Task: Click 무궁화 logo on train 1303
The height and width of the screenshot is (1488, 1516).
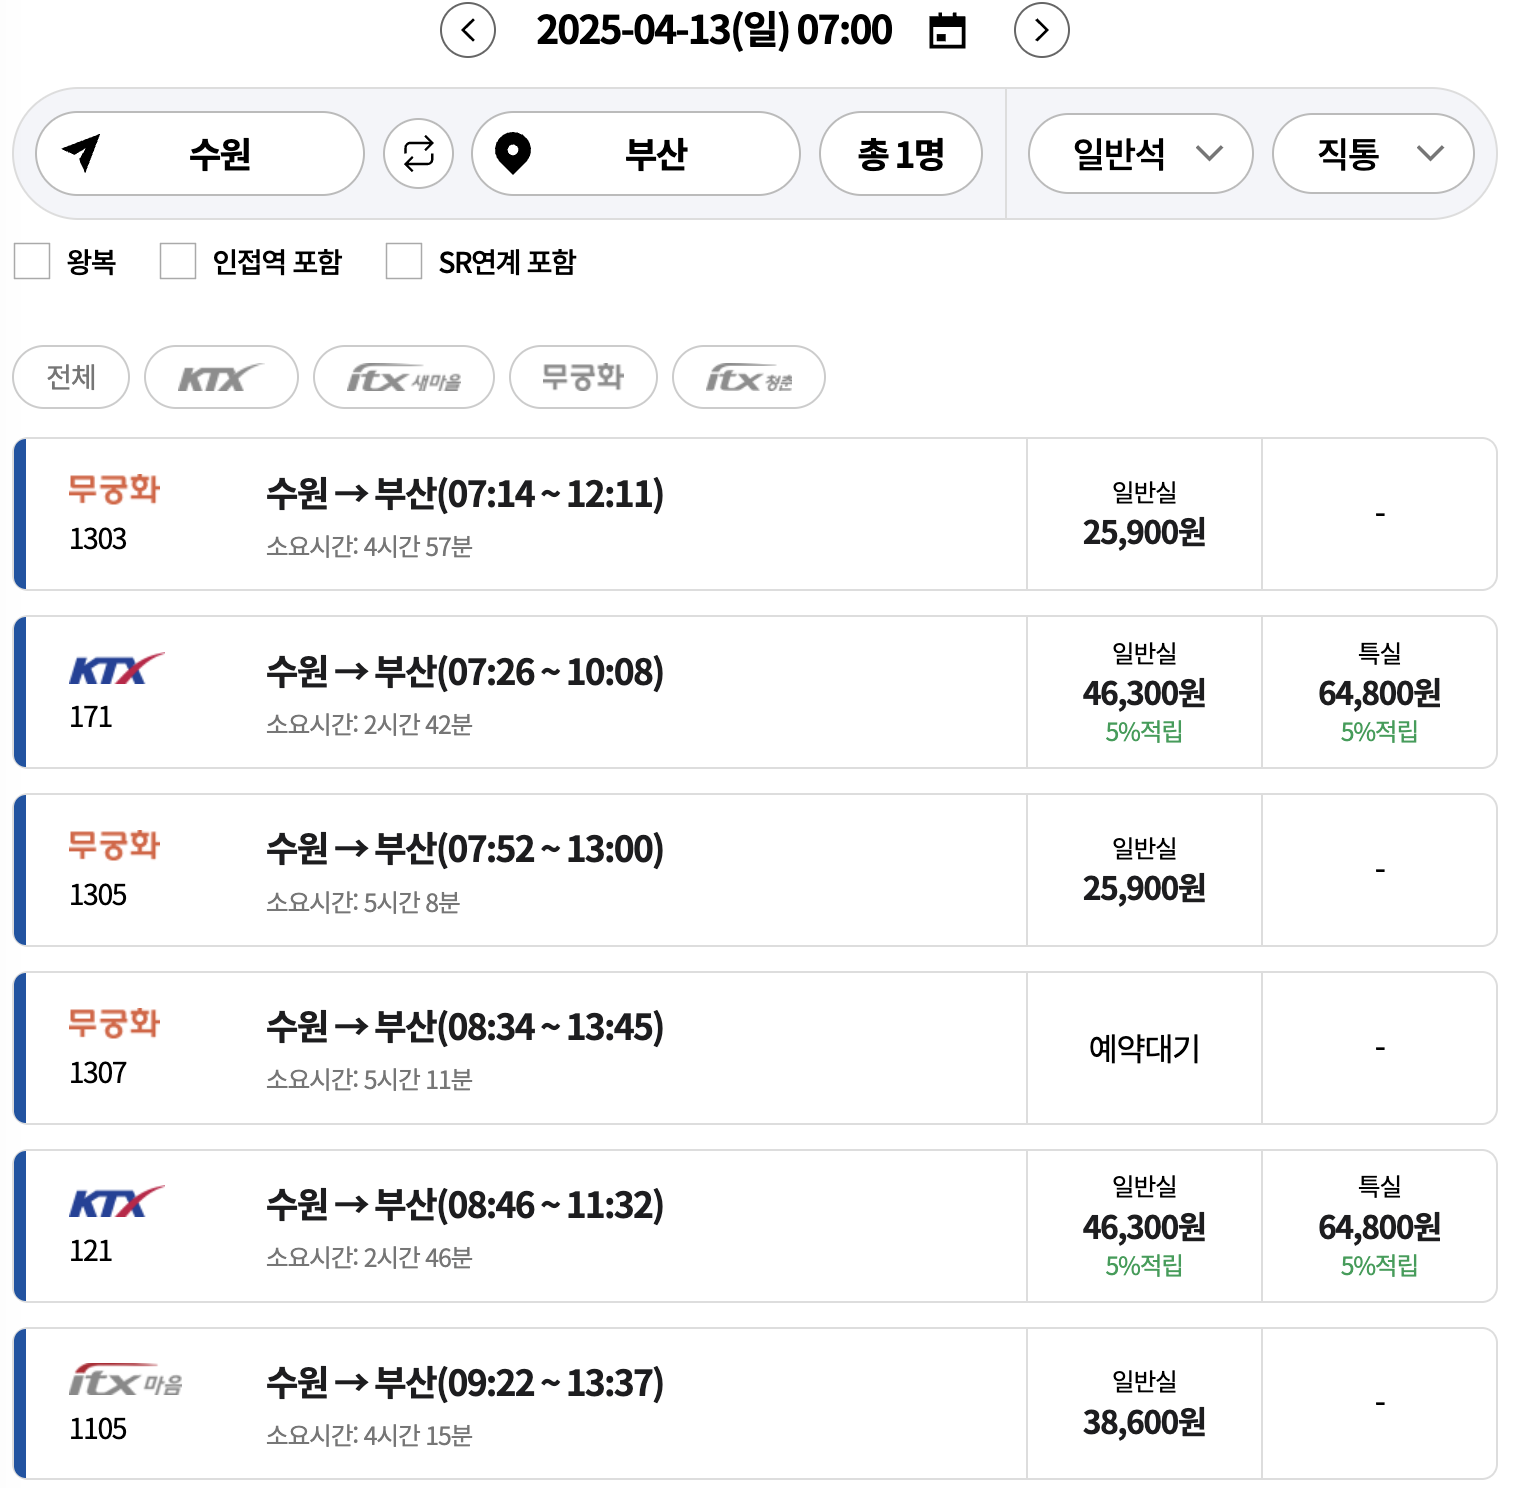Action: click(114, 489)
